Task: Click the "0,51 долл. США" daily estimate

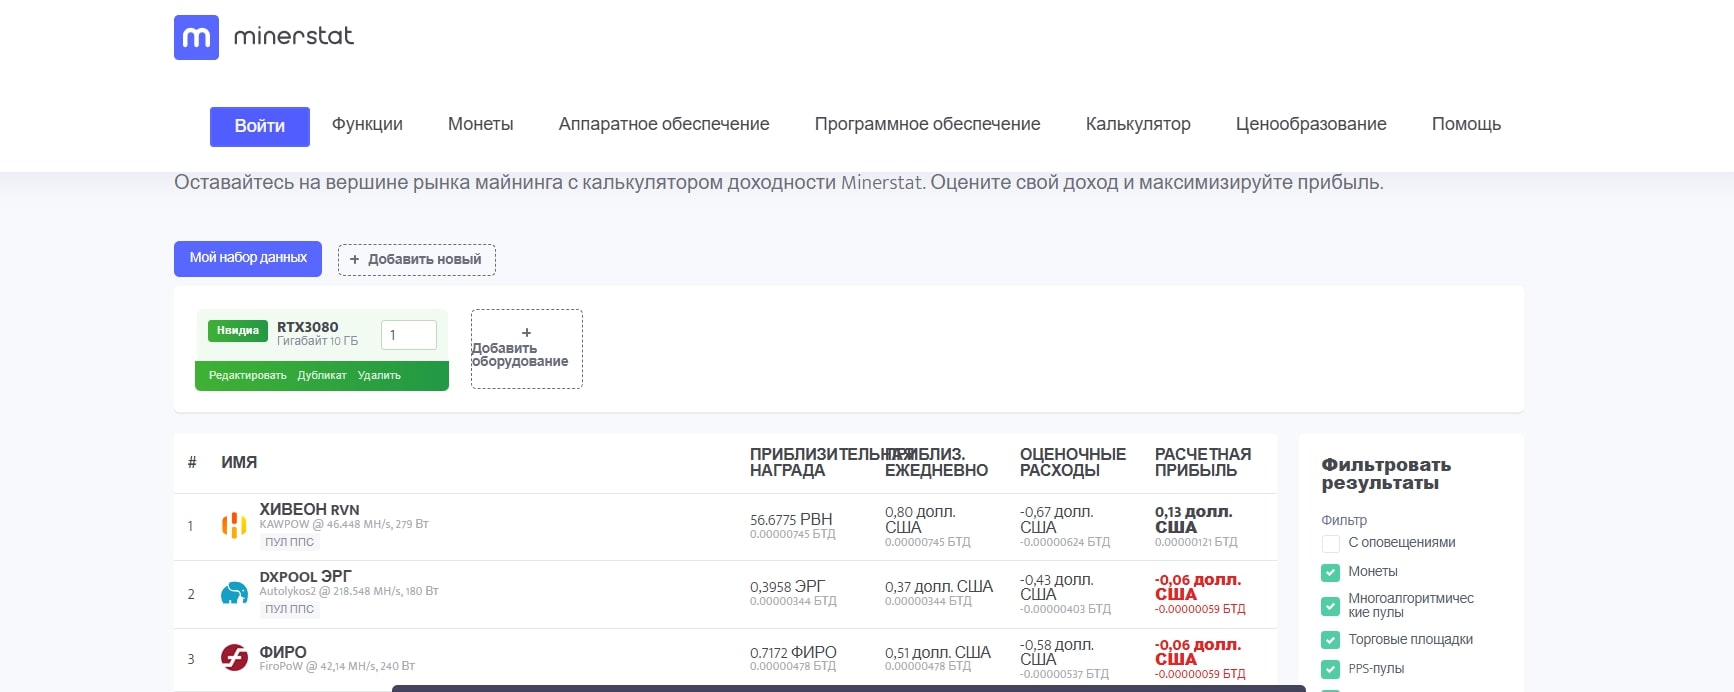Action: coord(938,652)
